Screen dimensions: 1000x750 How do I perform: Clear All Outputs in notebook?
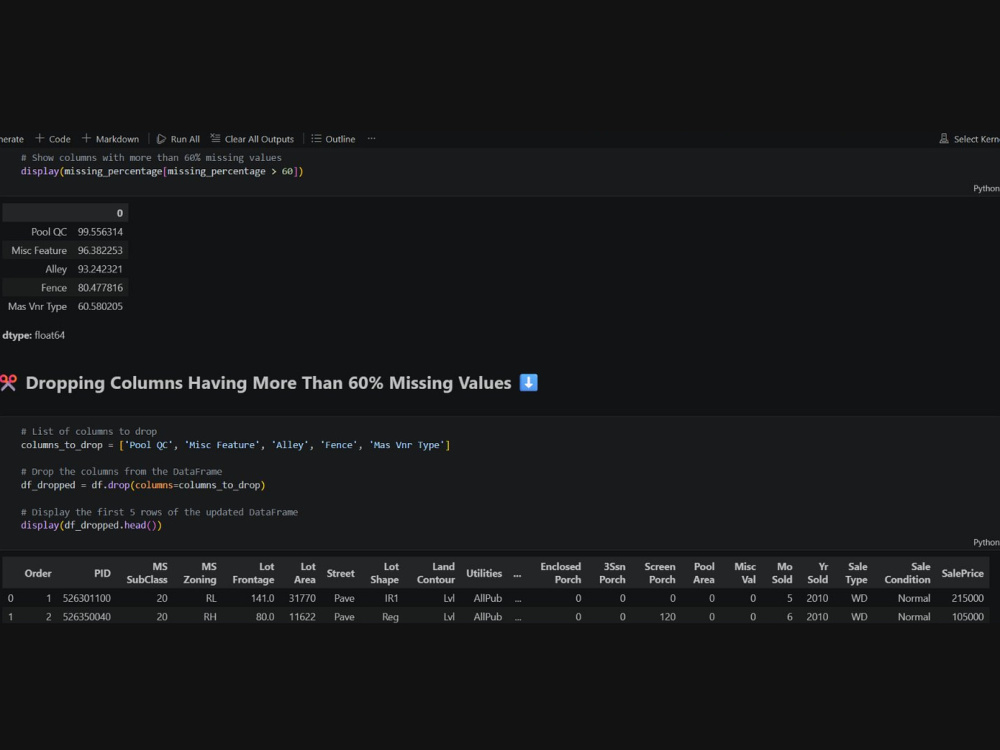[x=253, y=138]
